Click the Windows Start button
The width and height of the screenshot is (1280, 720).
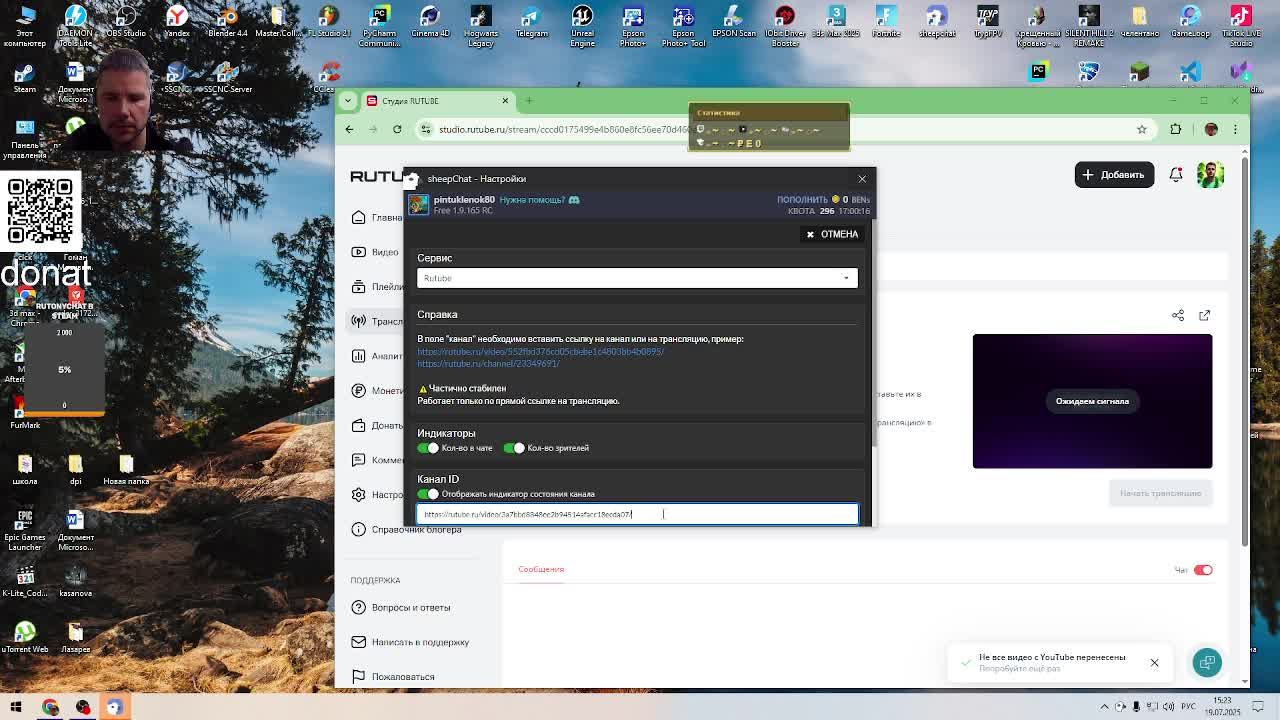16,707
